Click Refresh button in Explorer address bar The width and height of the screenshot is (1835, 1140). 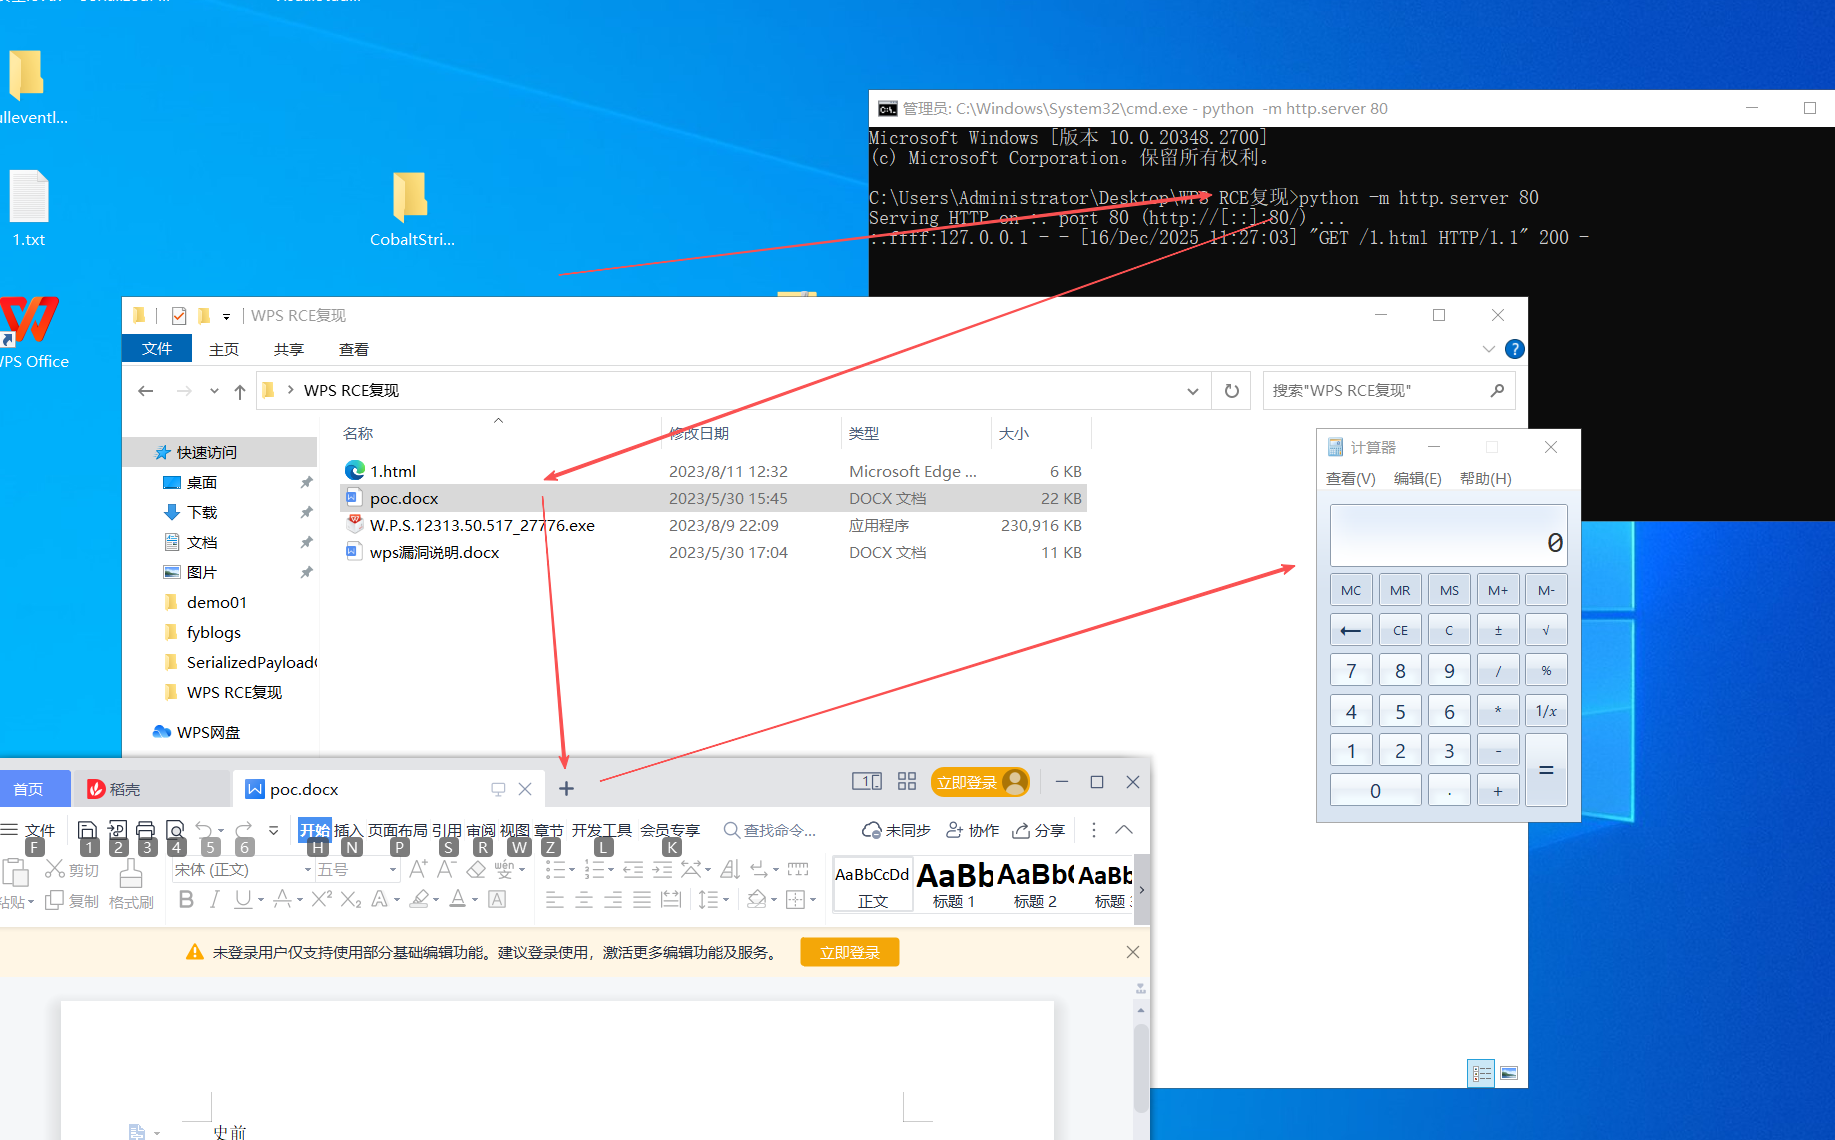pos(1232,391)
